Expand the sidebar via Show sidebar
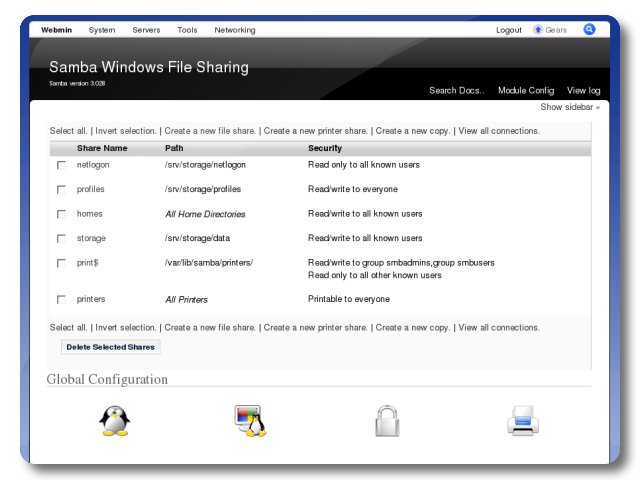640x480 pixels. [x=570, y=107]
